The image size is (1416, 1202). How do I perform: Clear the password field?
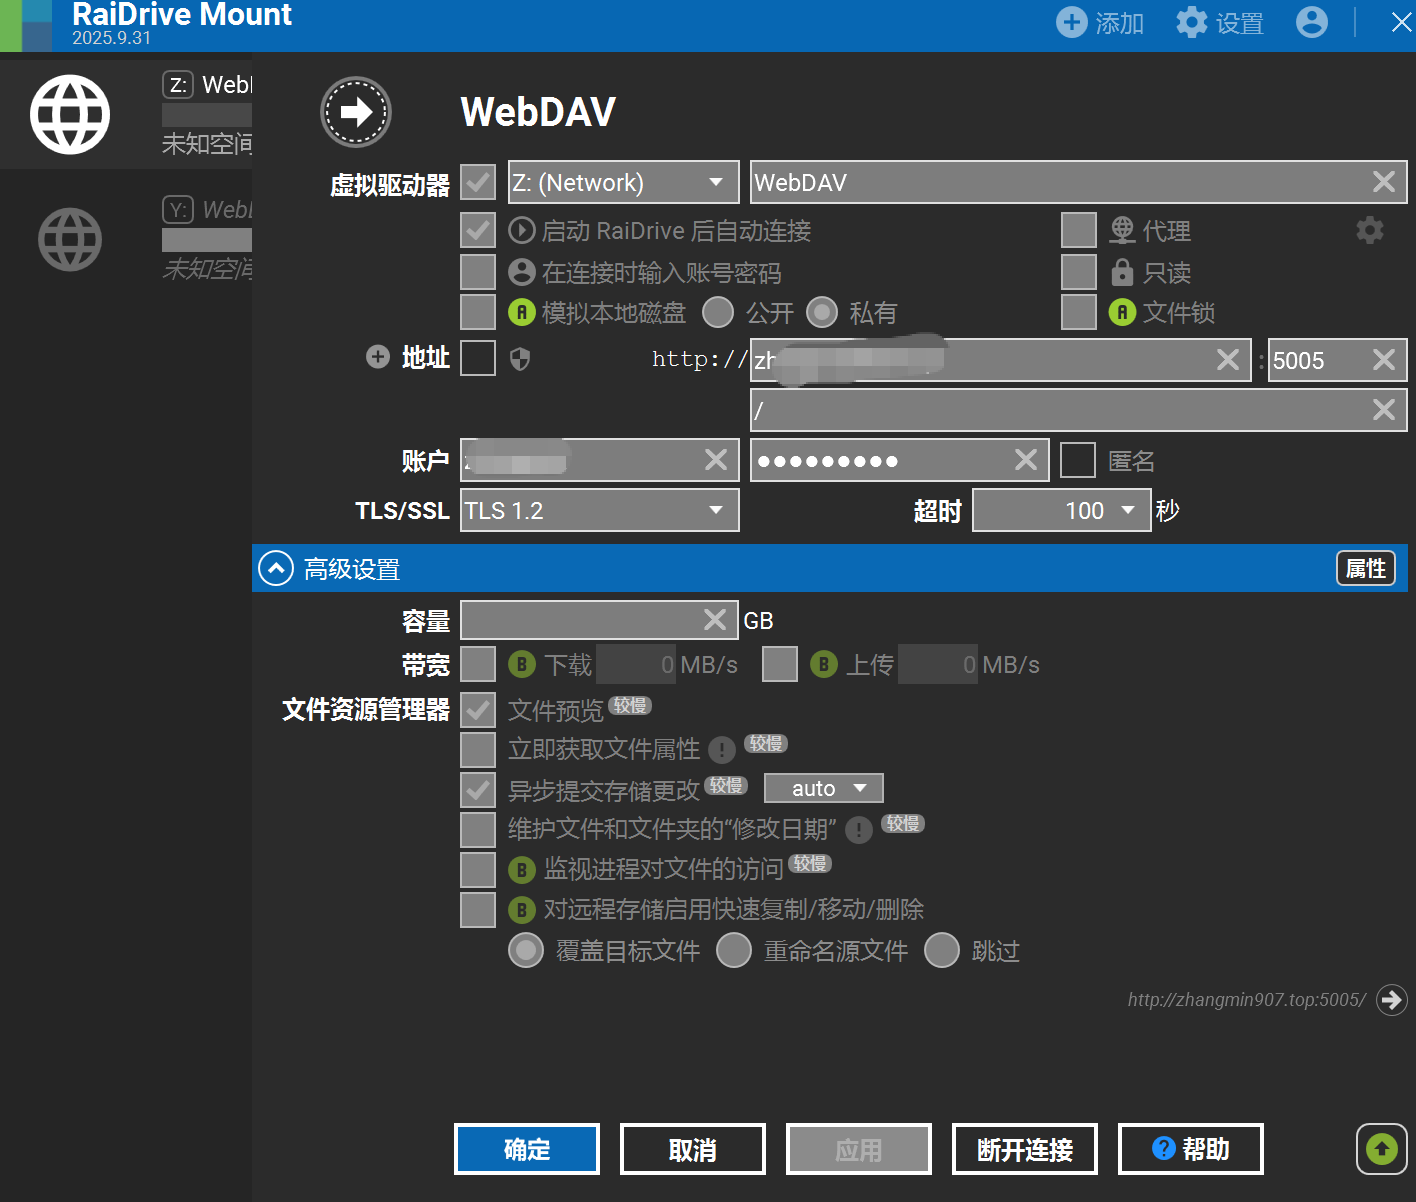pyautogui.click(x=1026, y=459)
